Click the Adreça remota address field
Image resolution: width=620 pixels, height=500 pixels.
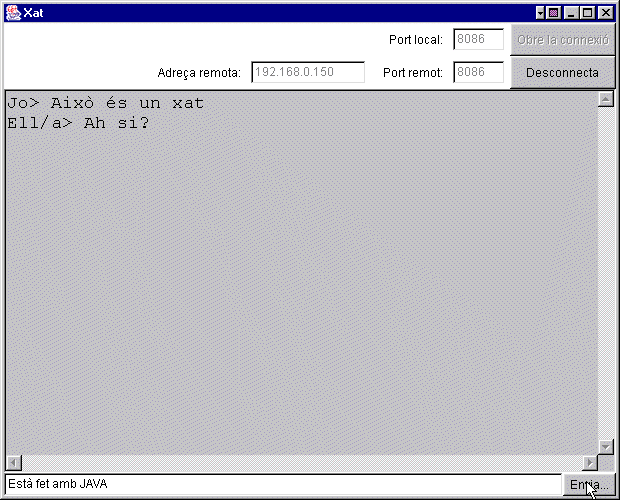pyautogui.click(x=308, y=72)
